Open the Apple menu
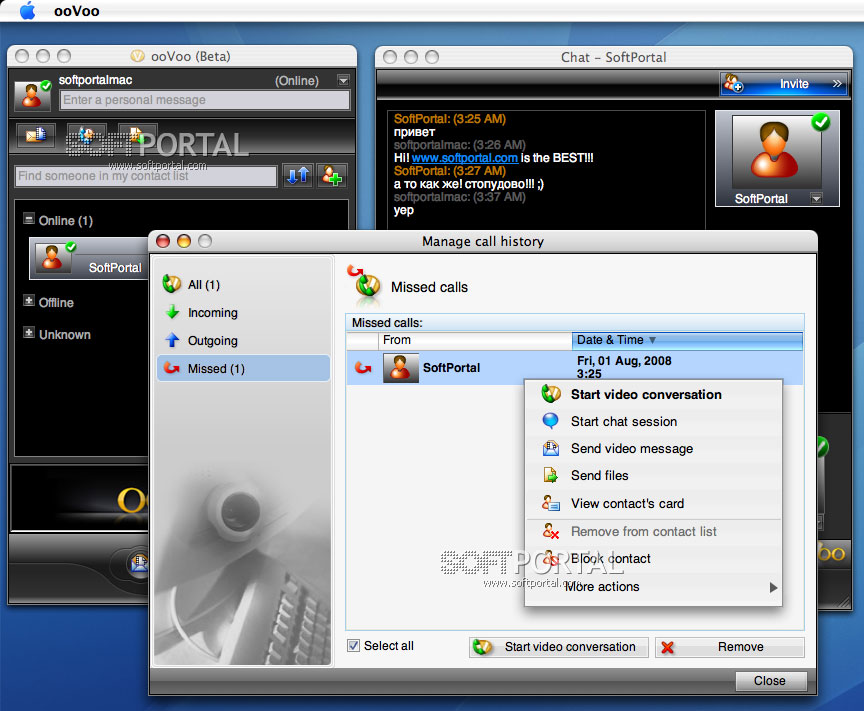864x711 pixels. (x=28, y=11)
